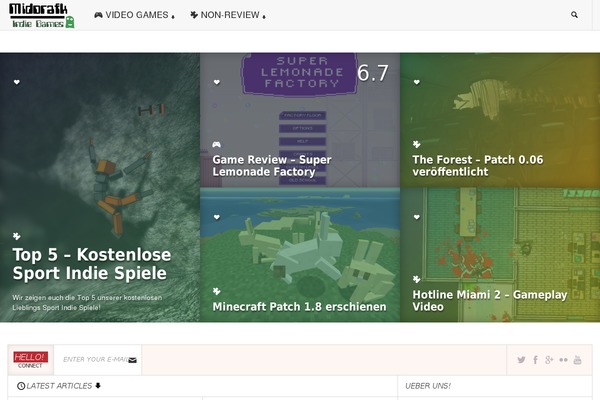Open Hotline Miami 2 – Gameplay Video
Screen dimensions: 600x400
(490, 300)
